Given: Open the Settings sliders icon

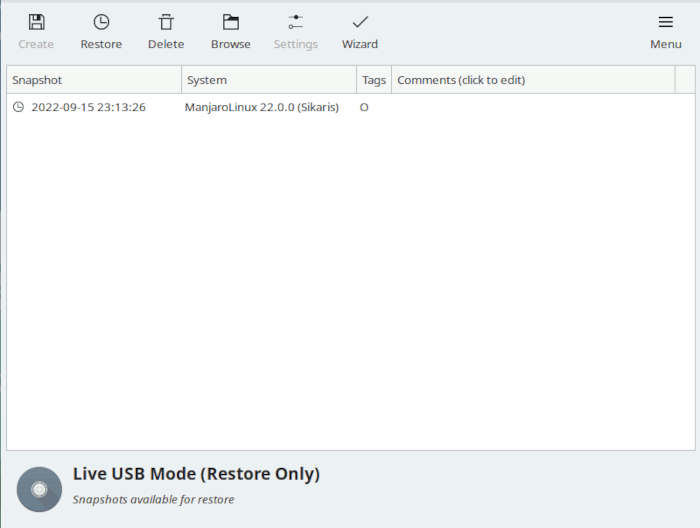Looking at the screenshot, I should pyautogui.click(x=296, y=22).
